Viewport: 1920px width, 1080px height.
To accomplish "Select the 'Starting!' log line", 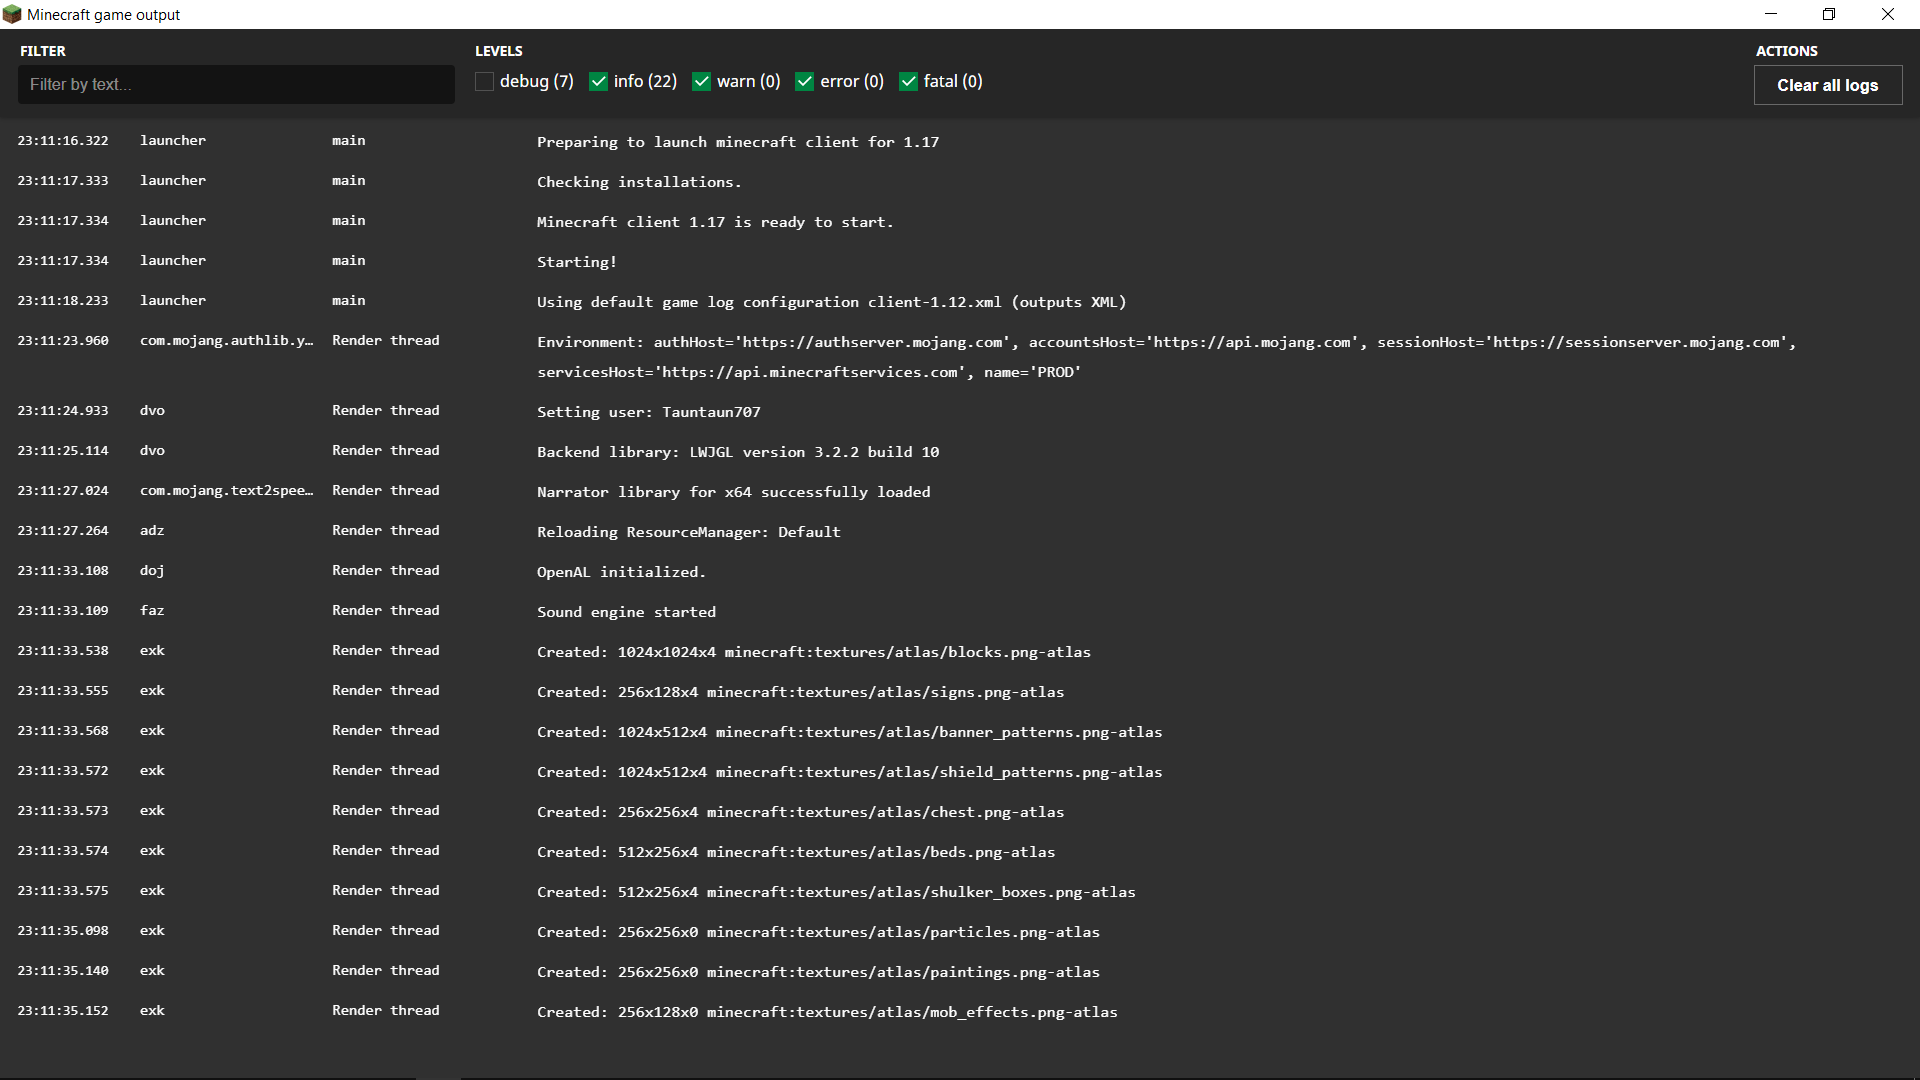I will 577,262.
